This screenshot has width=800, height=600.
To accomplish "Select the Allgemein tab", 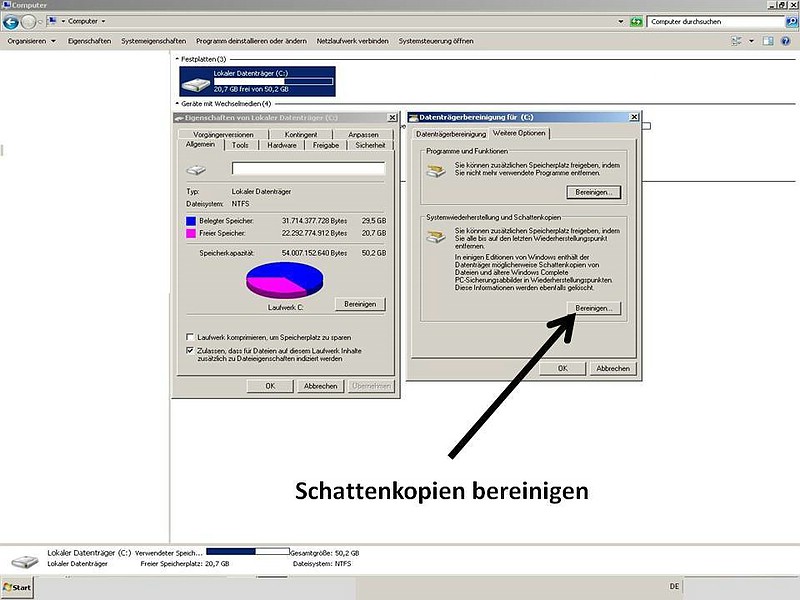I will (x=201, y=144).
